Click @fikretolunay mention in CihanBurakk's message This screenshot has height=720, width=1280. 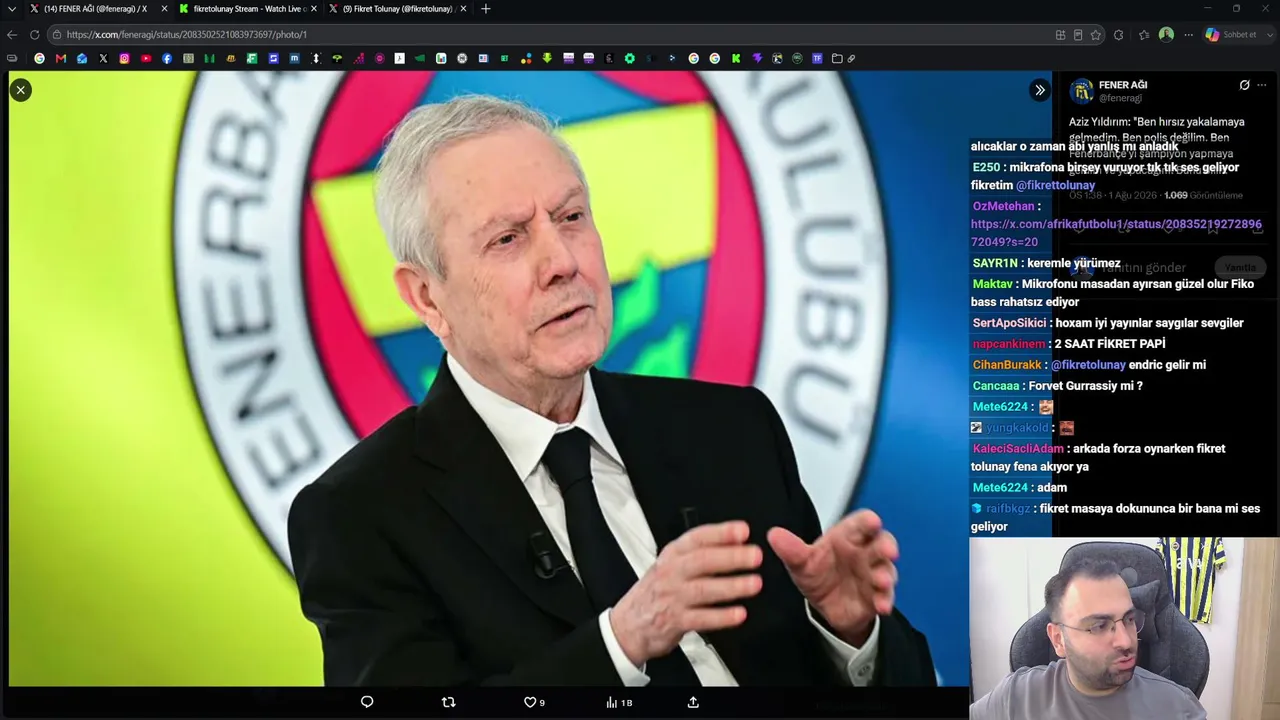coord(1088,365)
